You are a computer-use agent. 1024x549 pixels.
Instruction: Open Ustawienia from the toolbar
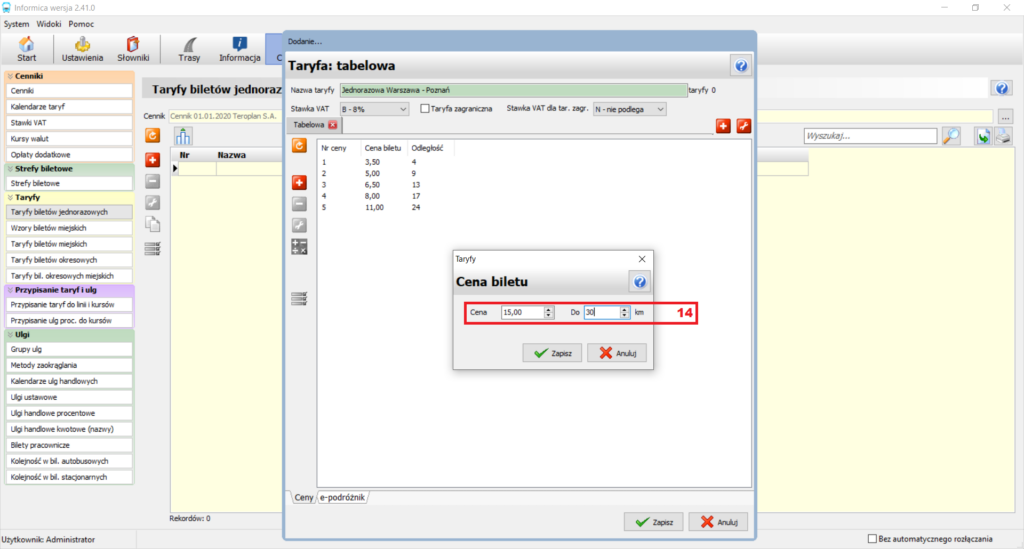point(82,50)
